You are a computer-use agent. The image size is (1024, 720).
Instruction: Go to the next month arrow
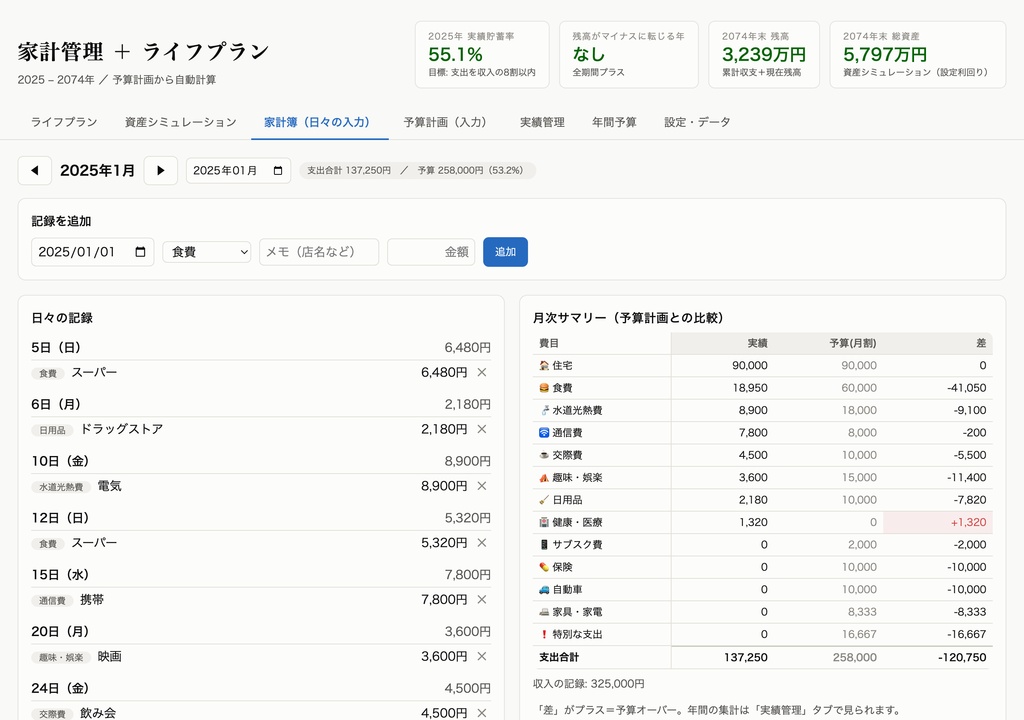161,171
